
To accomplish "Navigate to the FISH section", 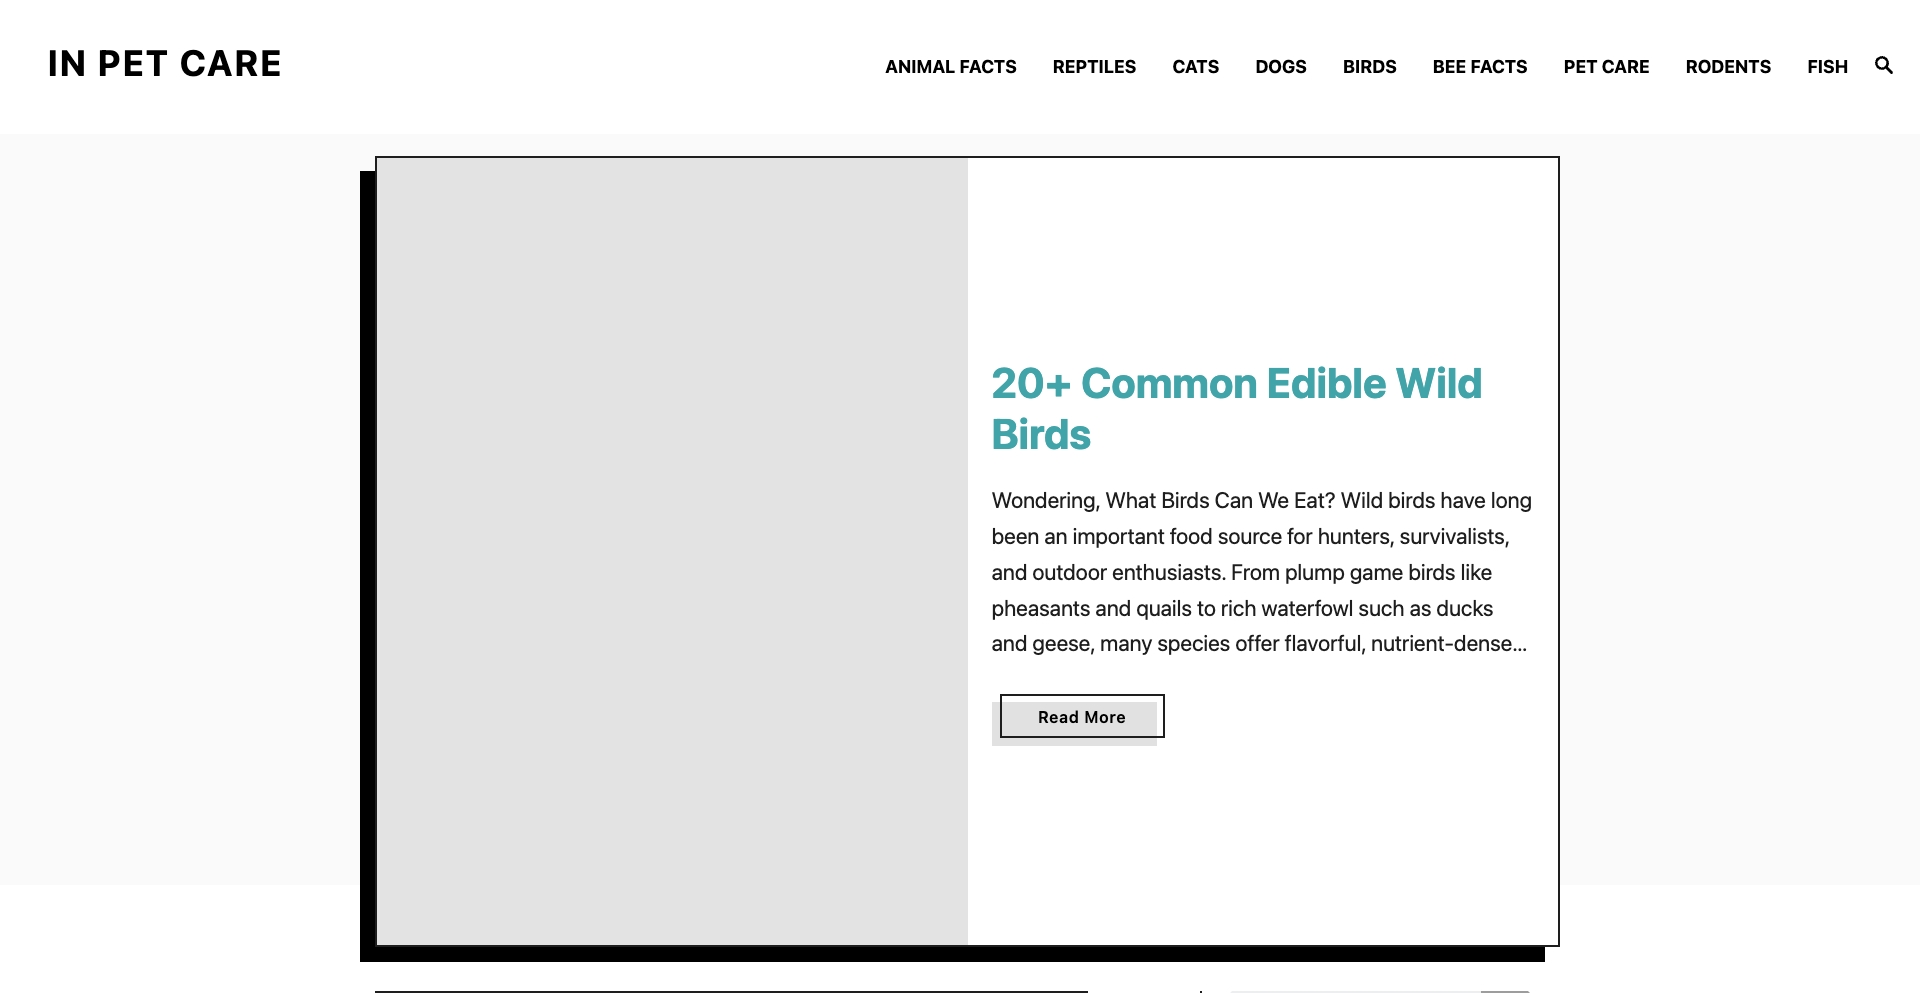I will click(x=1827, y=66).
